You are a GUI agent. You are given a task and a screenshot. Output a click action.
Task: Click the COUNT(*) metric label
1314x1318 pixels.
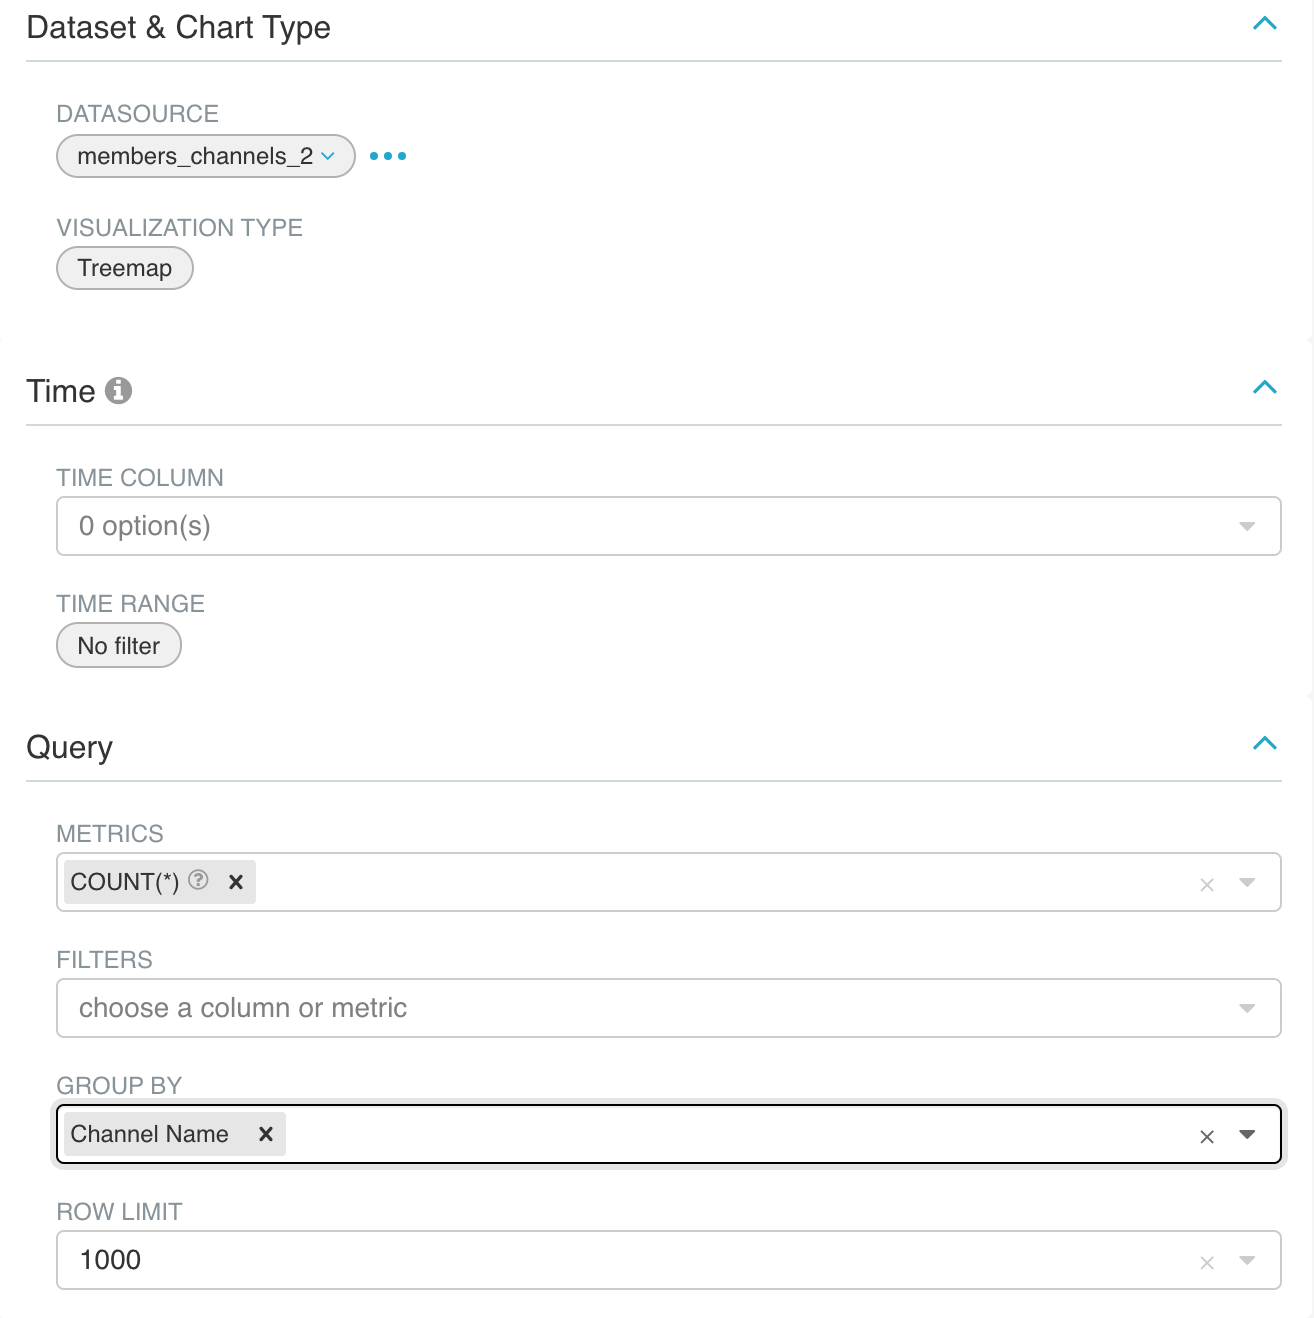click(x=125, y=882)
